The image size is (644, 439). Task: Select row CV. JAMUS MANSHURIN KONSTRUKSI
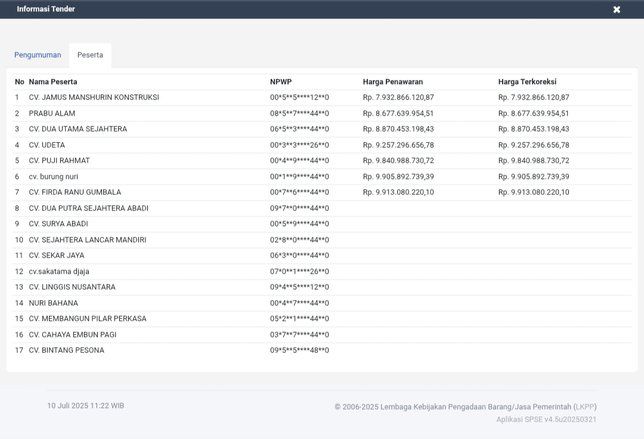tap(94, 97)
